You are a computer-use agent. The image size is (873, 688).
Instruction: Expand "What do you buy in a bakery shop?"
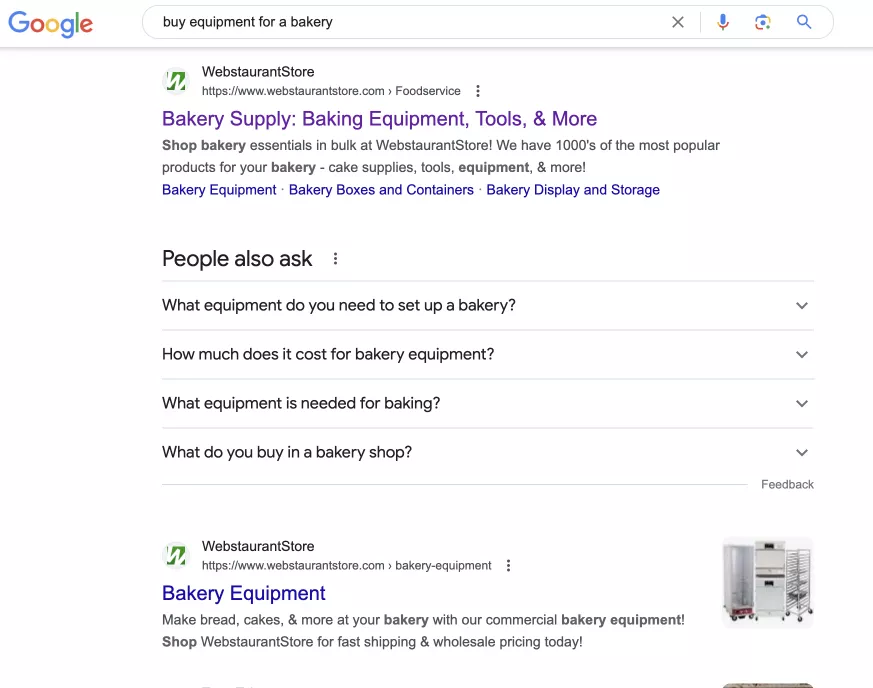coord(488,453)
